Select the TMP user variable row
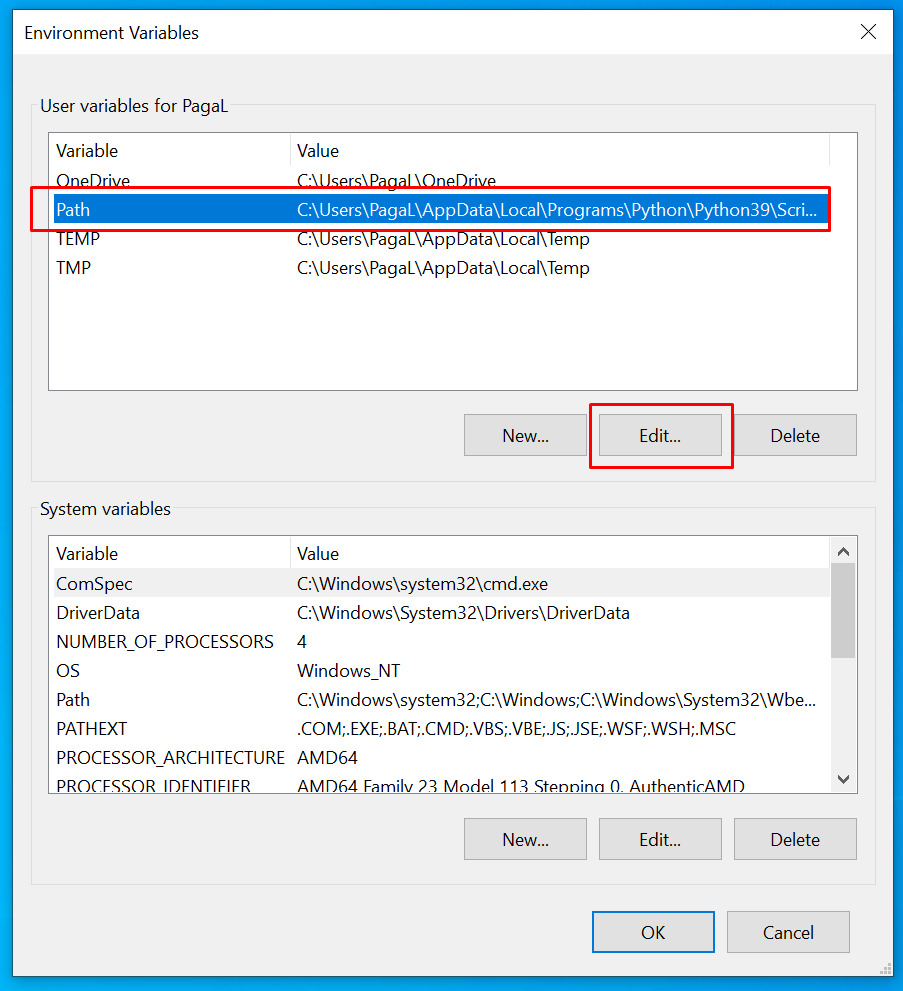The width and height of the screenshot is (903, 991). 73,268
